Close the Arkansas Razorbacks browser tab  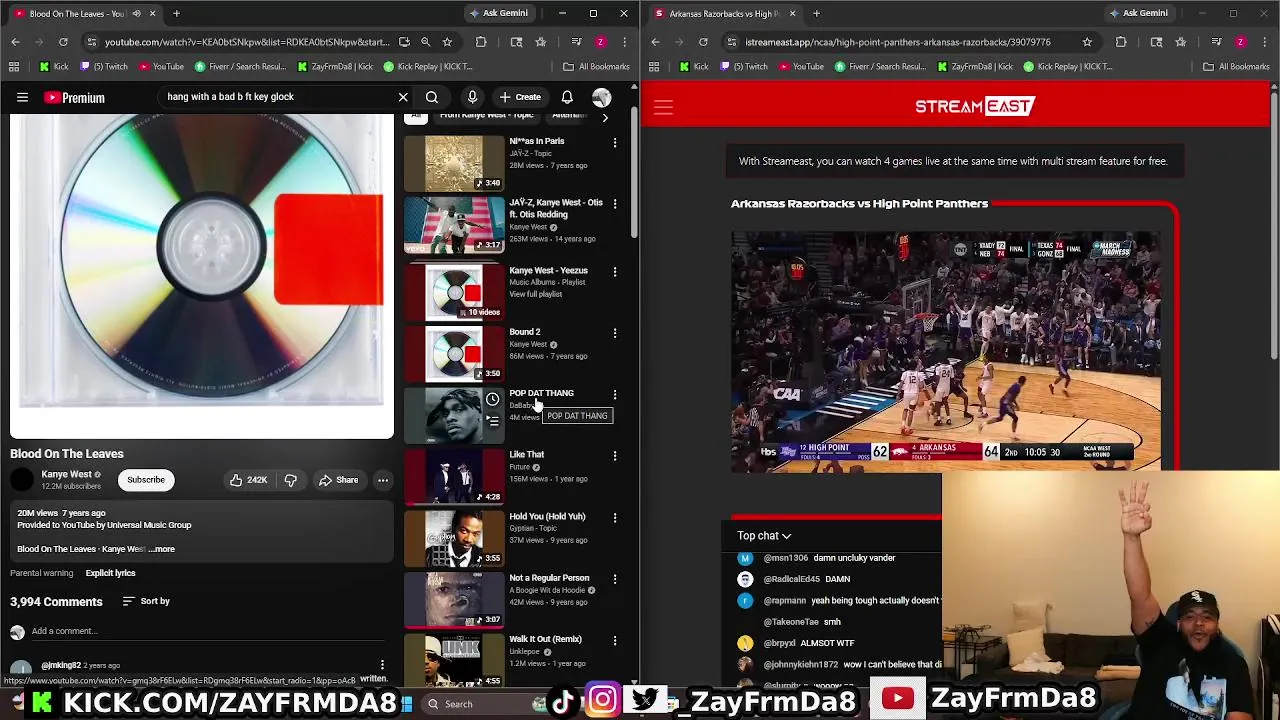792,13
